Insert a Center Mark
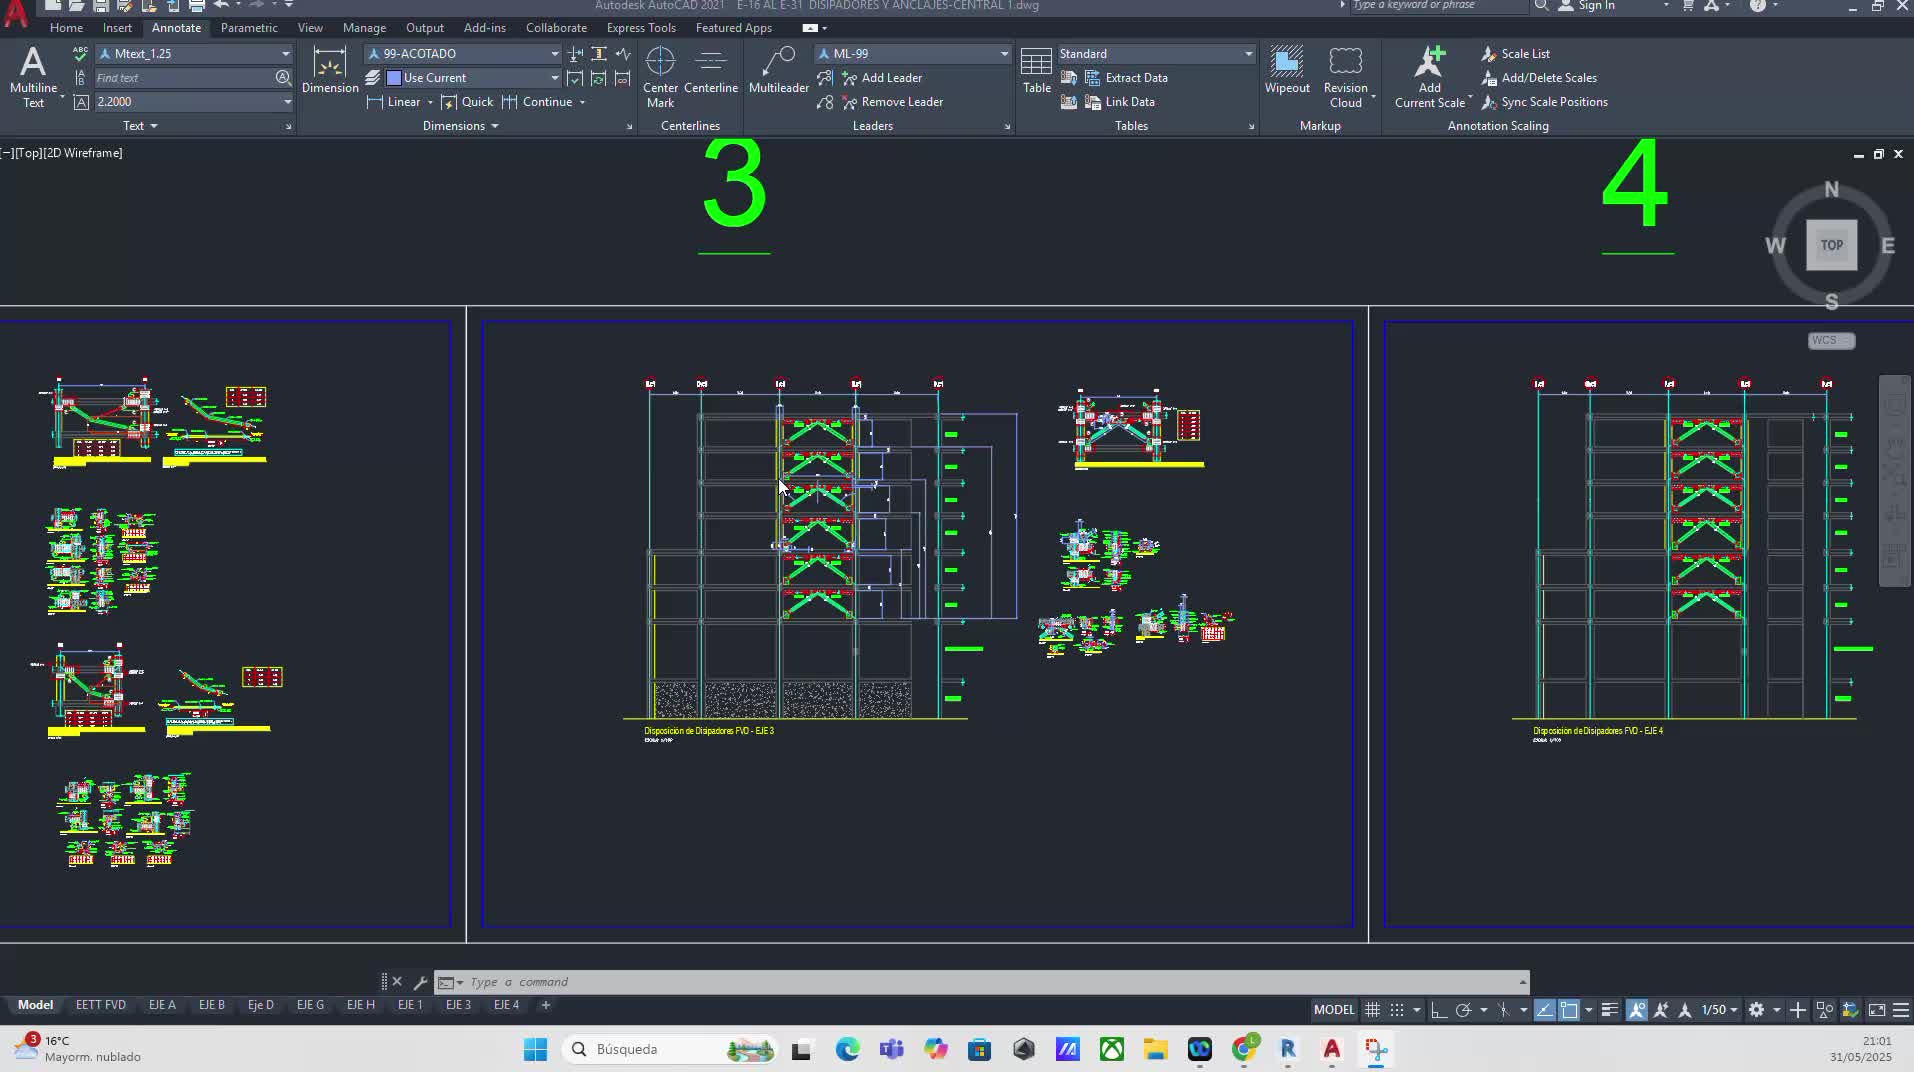This screenshot has width=1914, height=1072. coord(660,76)
